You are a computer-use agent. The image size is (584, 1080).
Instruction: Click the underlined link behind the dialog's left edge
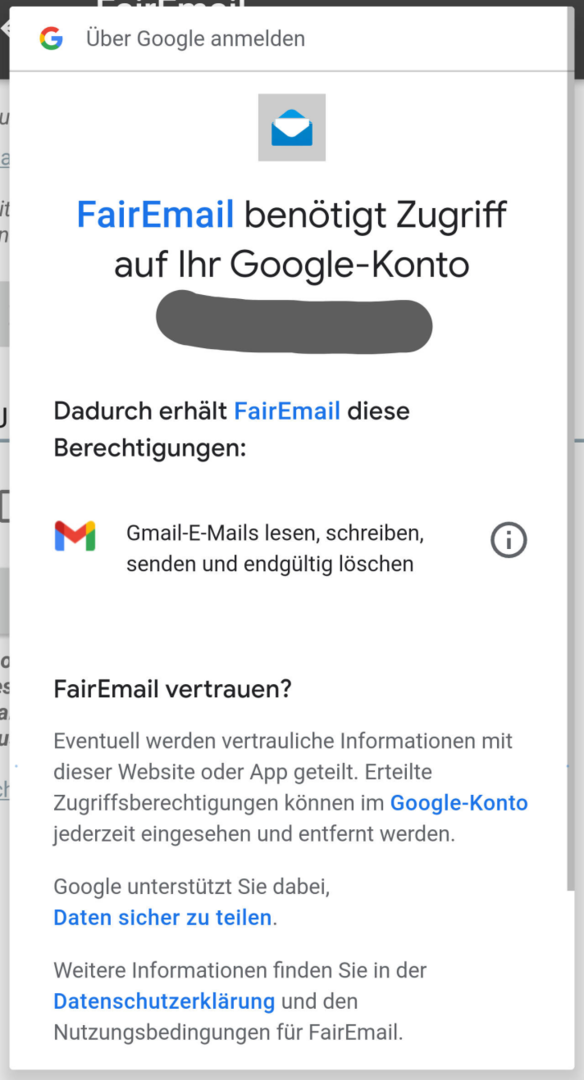(x=4, y=159)
